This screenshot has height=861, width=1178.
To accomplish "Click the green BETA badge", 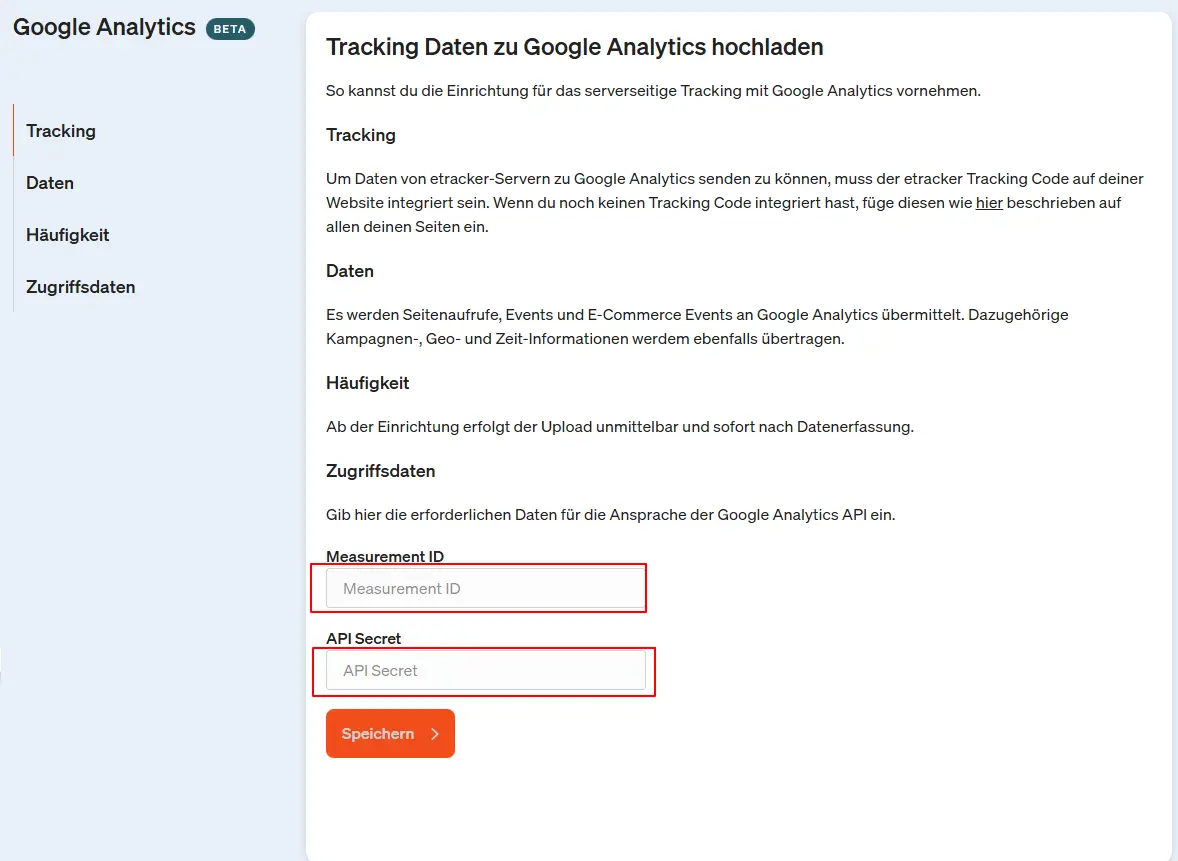I will coord(230,29).
